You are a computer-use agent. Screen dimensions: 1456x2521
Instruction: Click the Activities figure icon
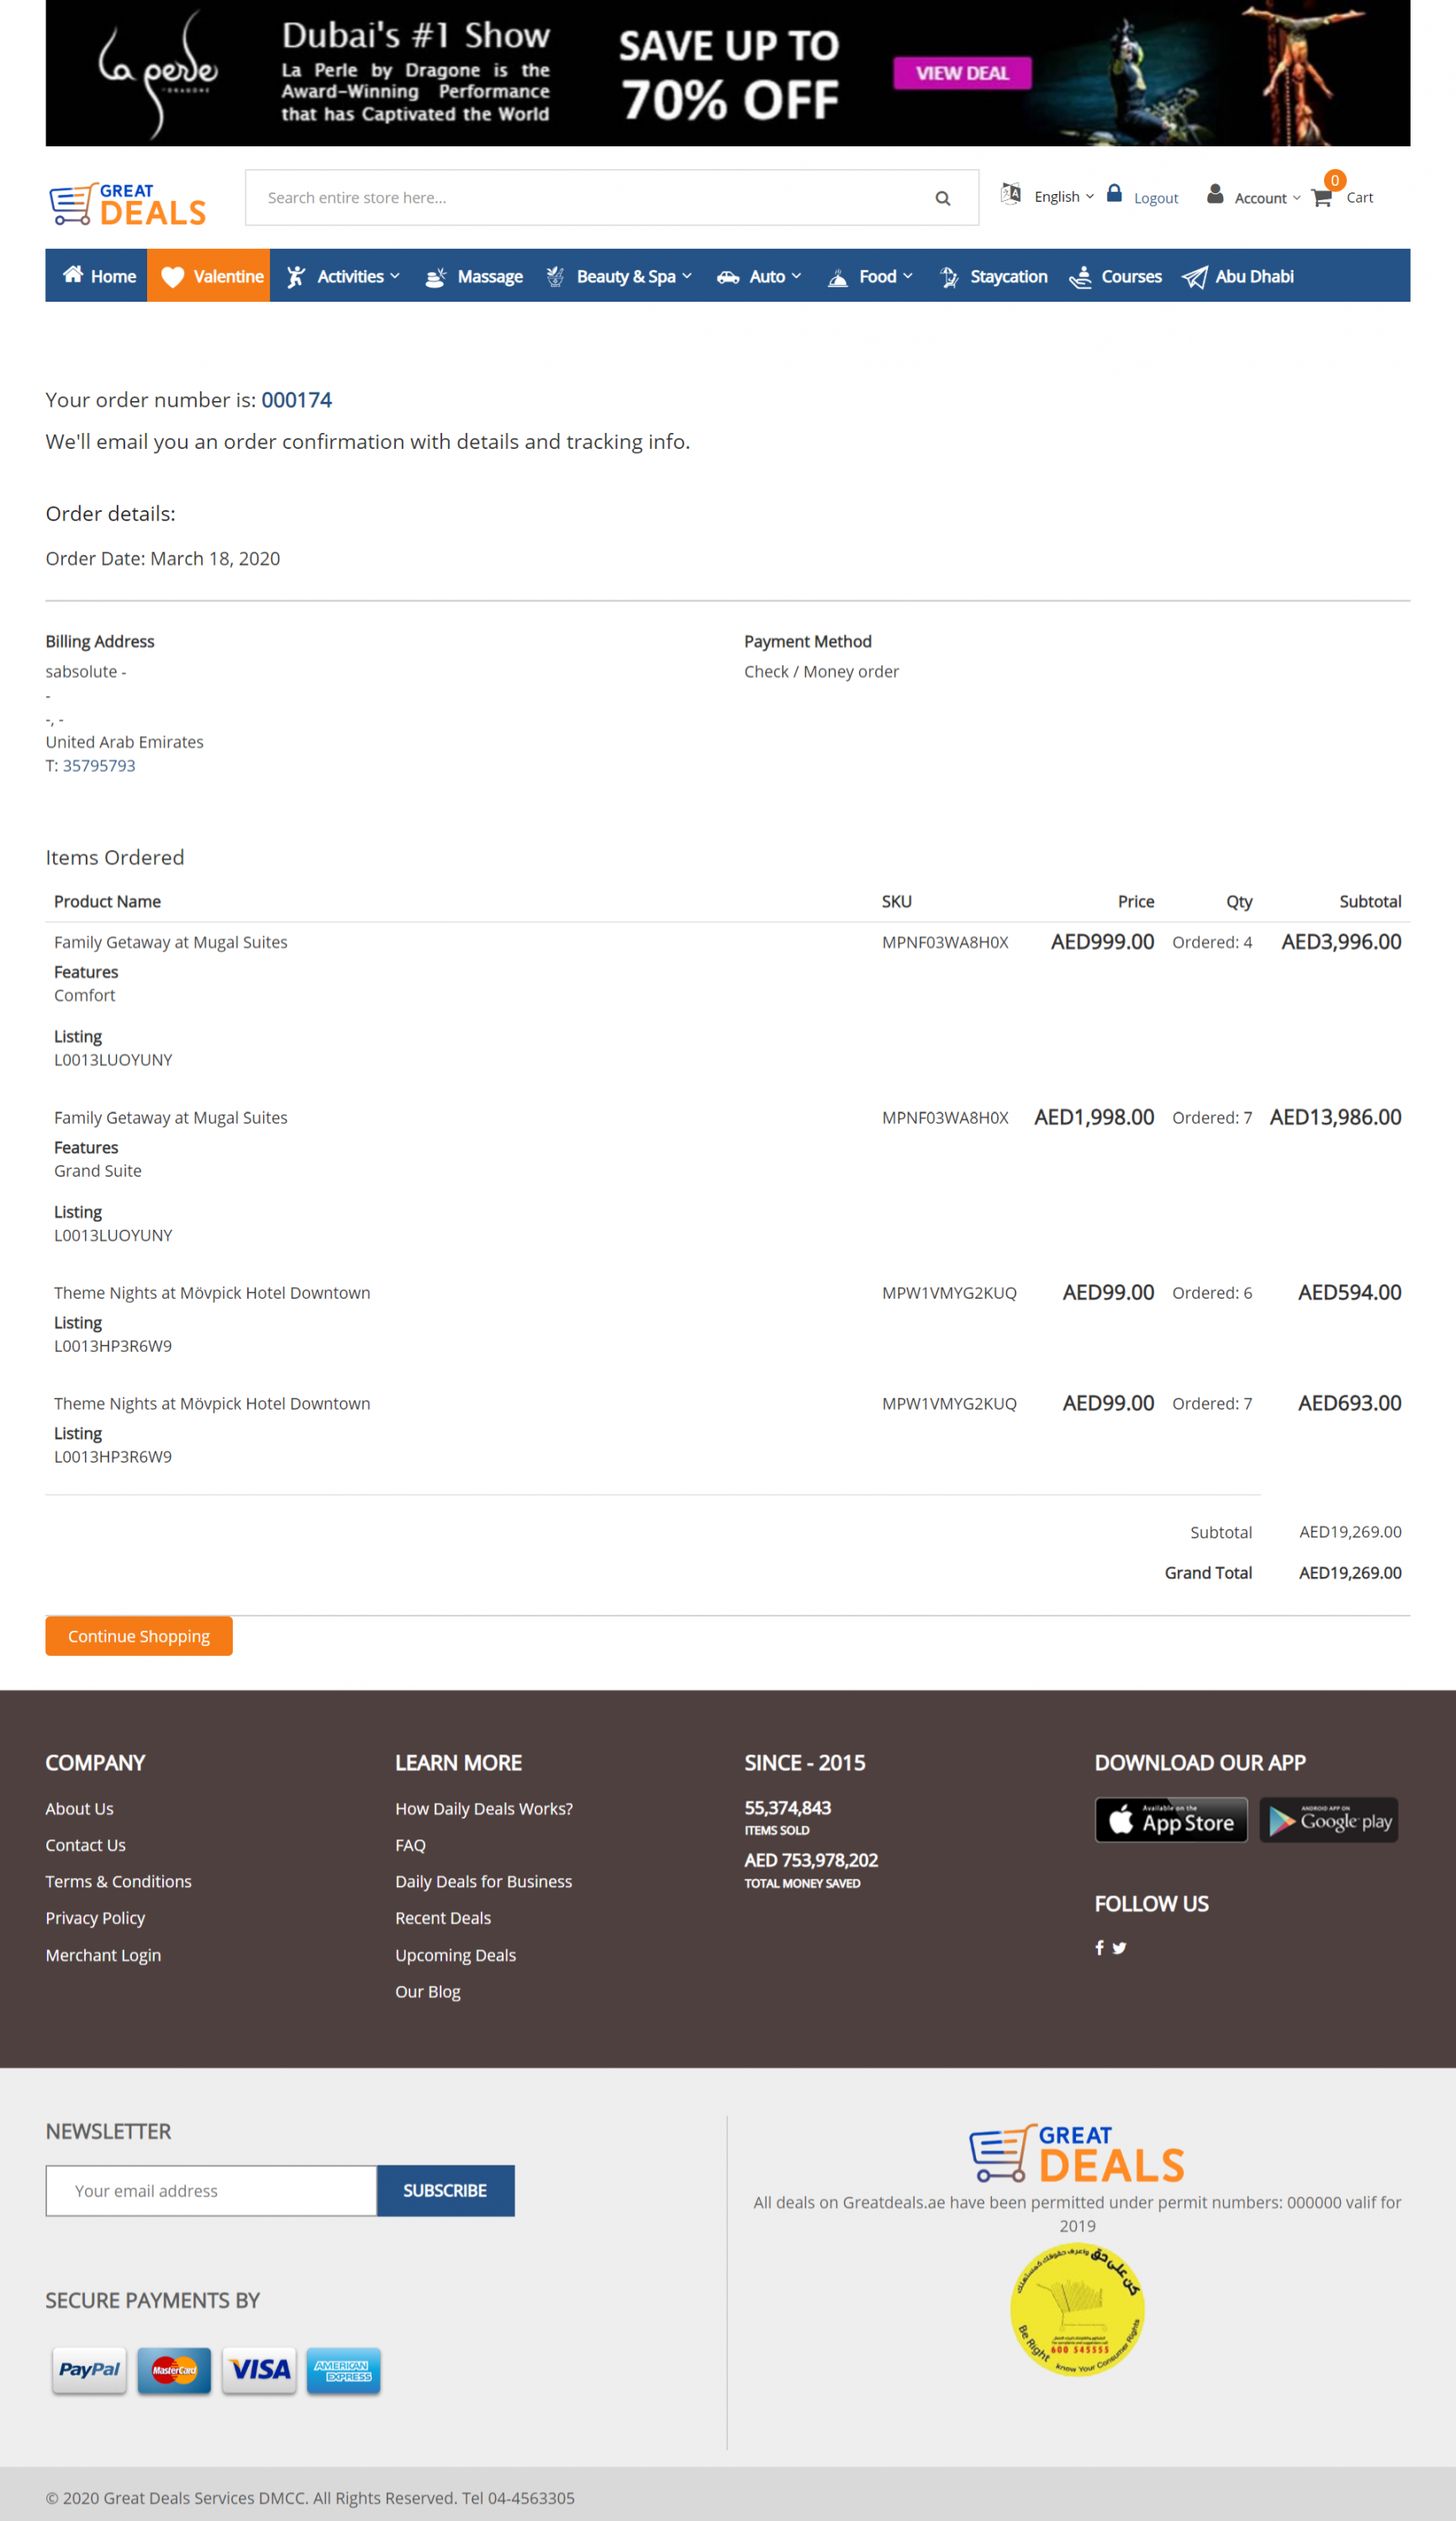(x=296, y=277)
